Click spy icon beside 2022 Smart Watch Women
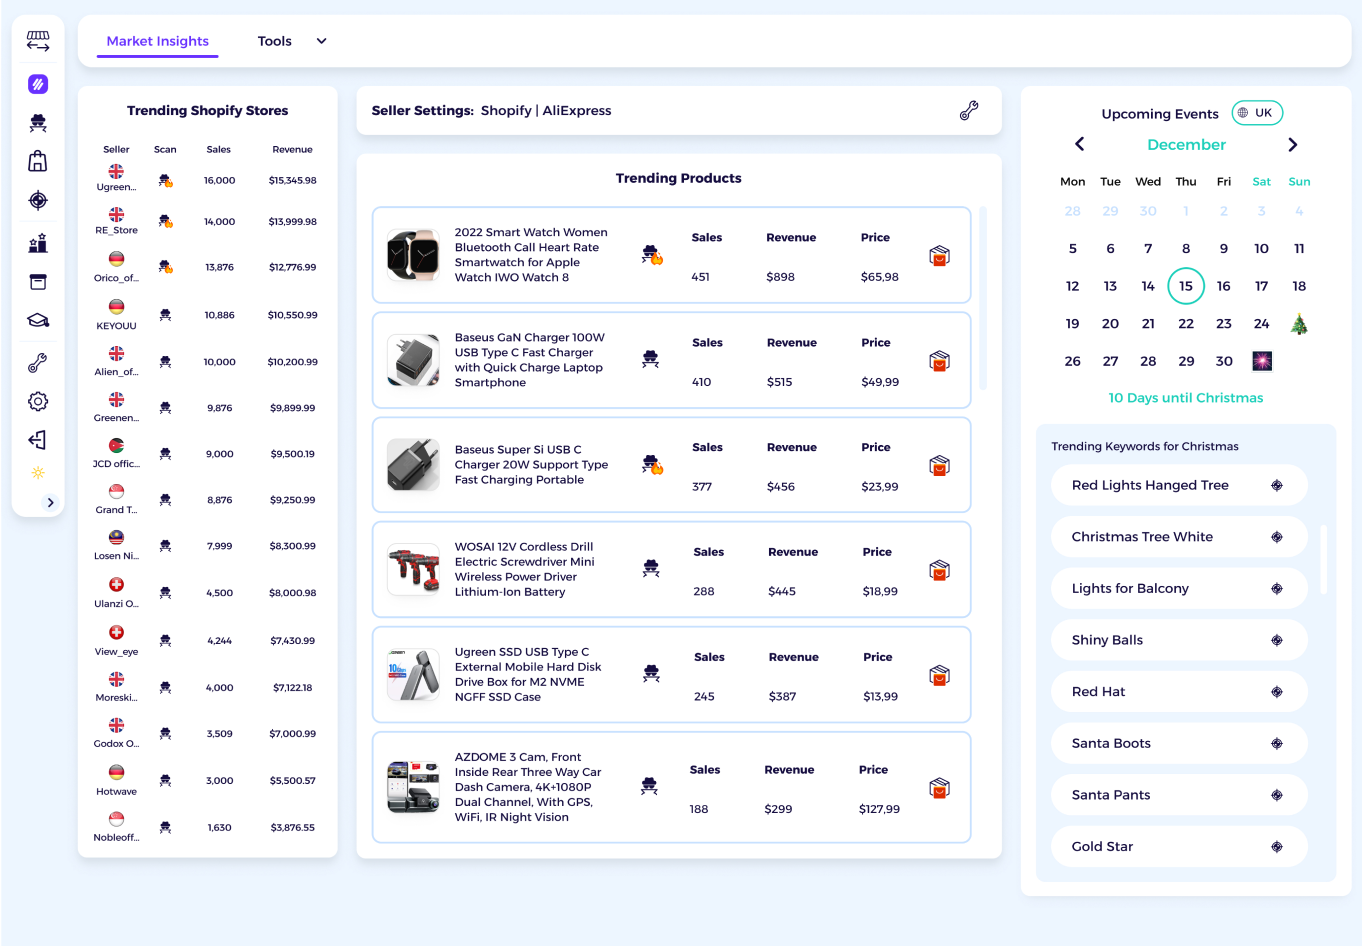Screen dimensions: 1362x946 click(652, 255)
